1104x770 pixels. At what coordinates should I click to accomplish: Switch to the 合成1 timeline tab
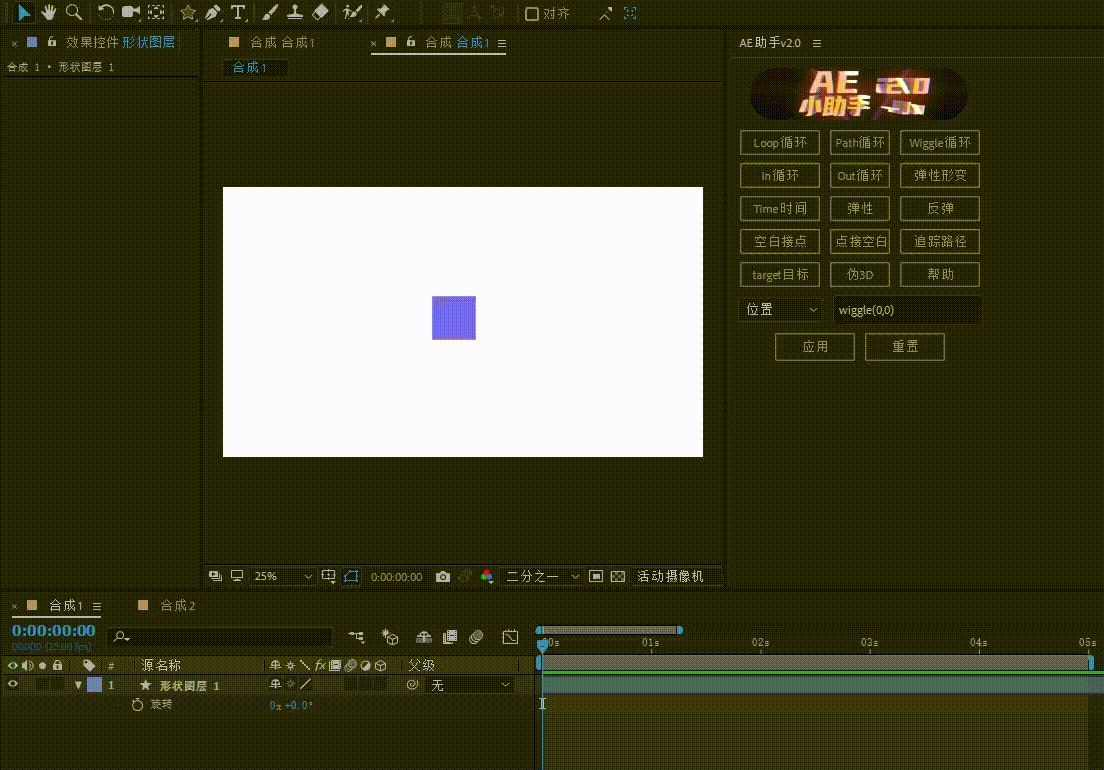[x=65, y=605]
